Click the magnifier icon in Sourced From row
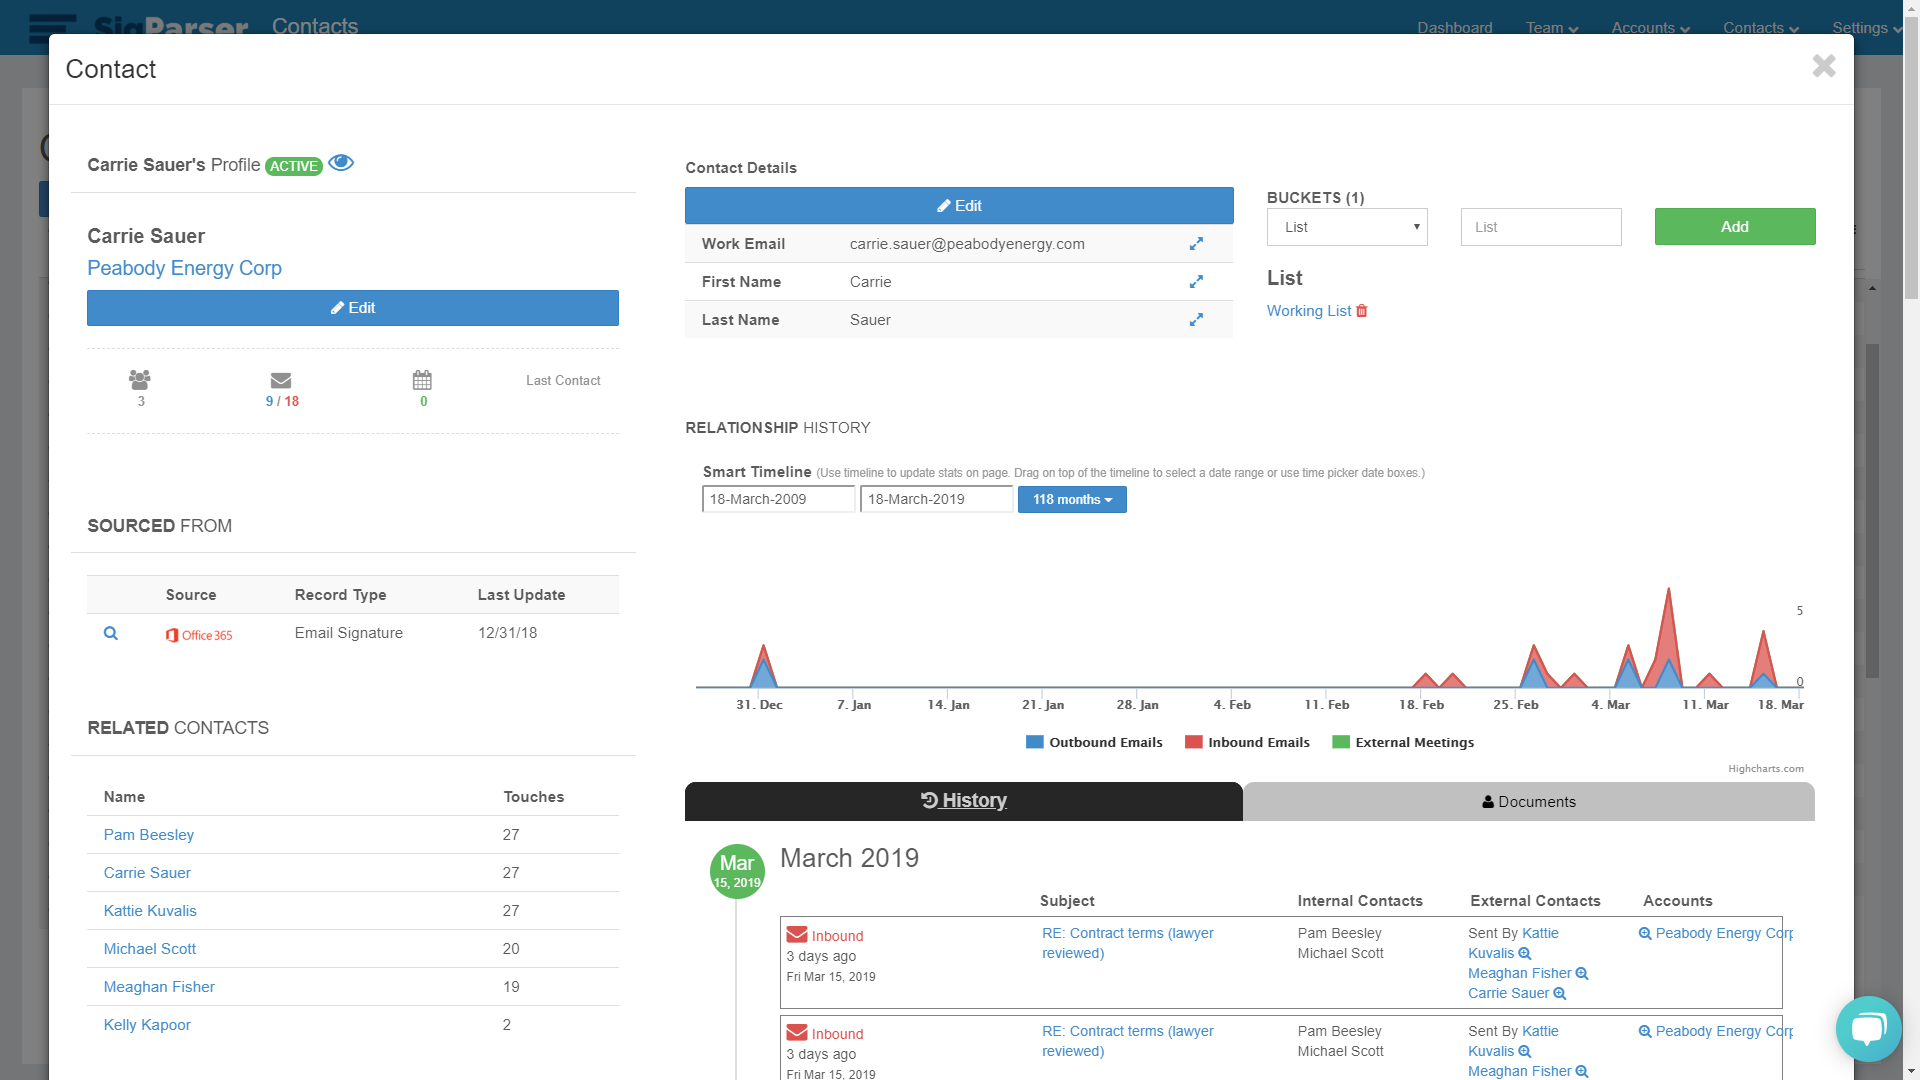The image size is (1920, 1080). click(111, 633)
